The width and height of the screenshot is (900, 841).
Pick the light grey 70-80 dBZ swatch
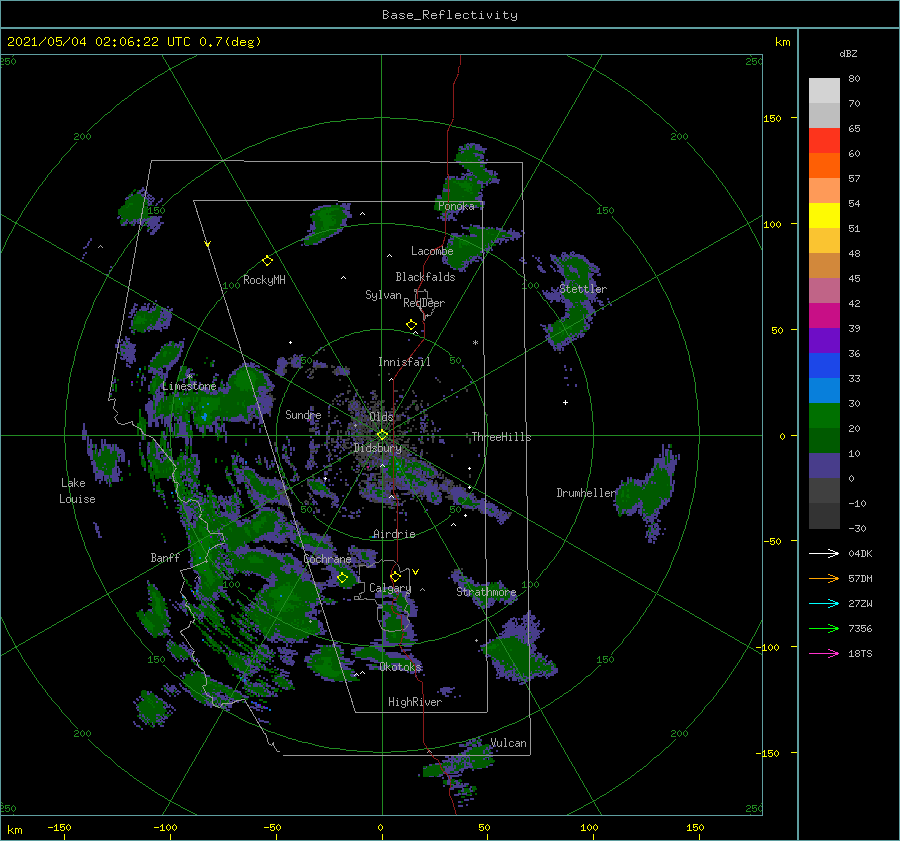[824, 91]
